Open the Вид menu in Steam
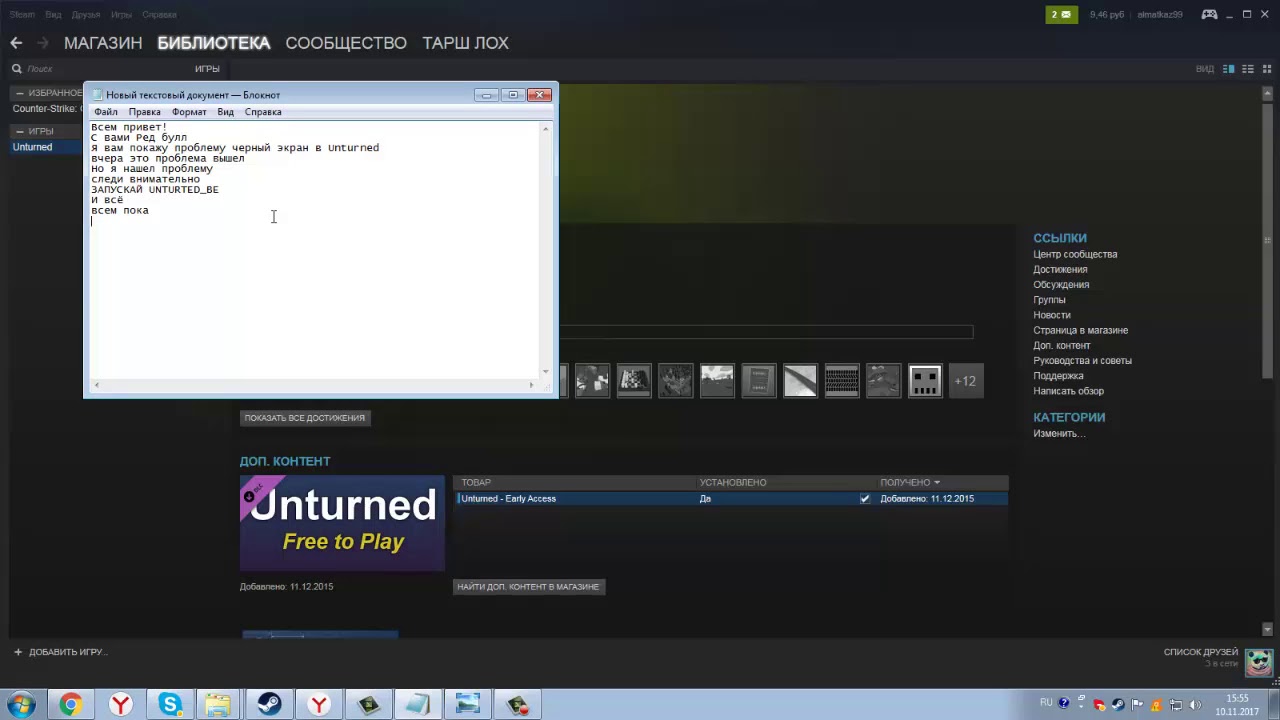Image resolution: width=1280 pixels, height=720 pixels. (53, 15)
